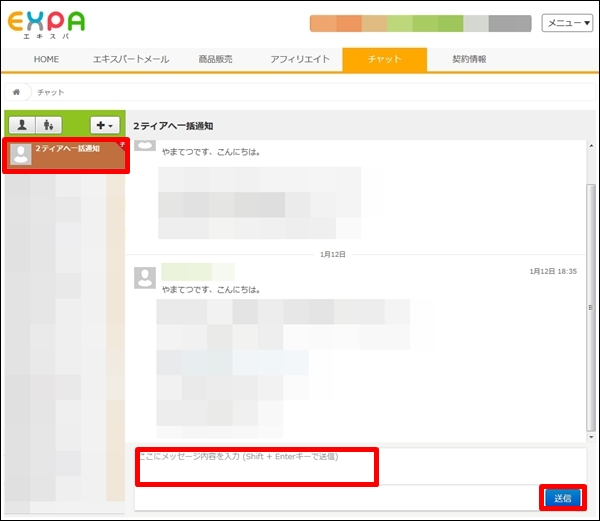
Task: Open the アフィリエイト tab
Action: click(300, 59)
